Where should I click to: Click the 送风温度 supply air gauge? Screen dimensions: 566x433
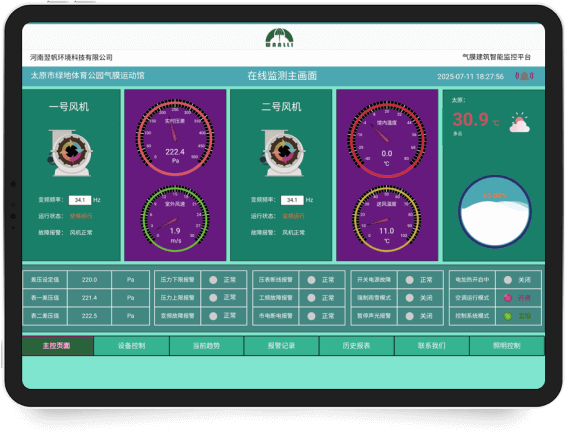coord(387,219)
